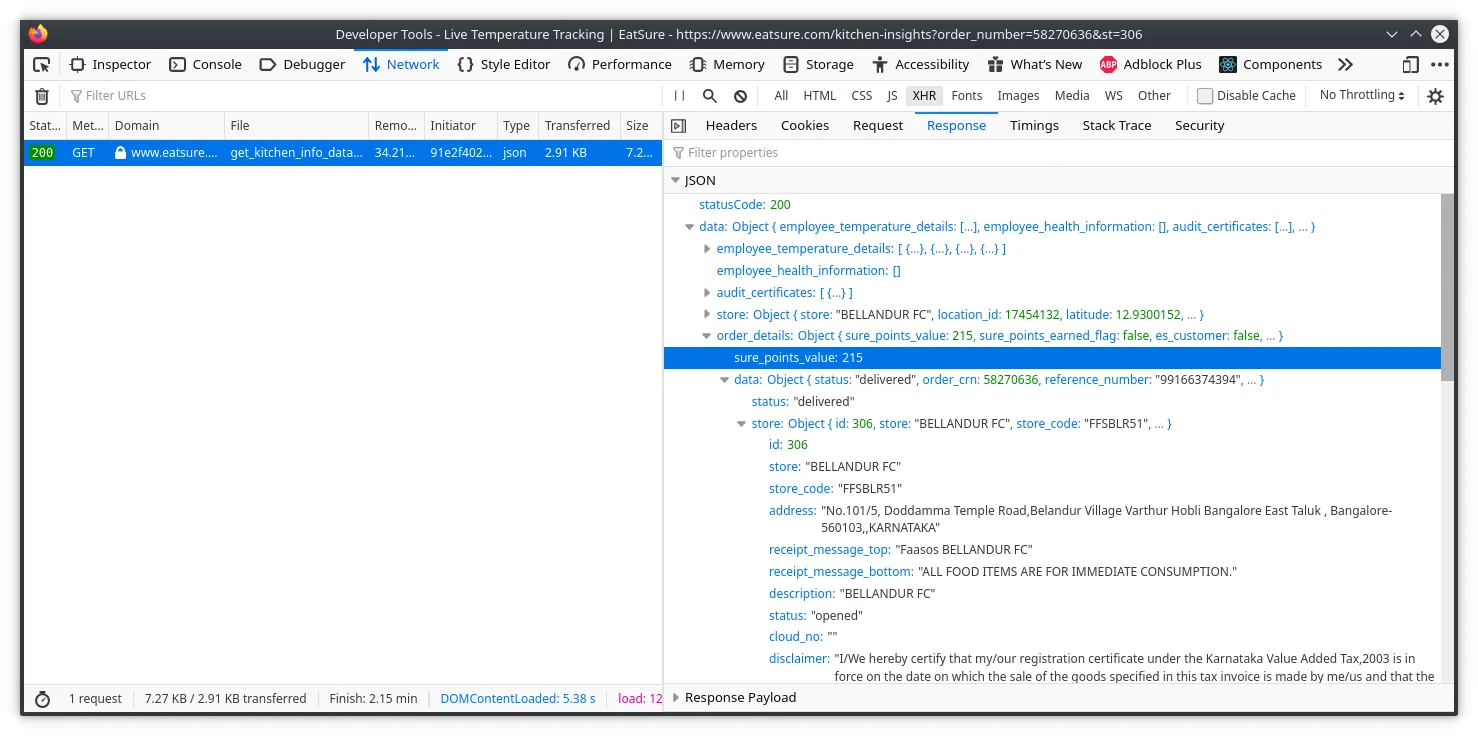Show the Stack Trace tab

[x=1117, y=126]
